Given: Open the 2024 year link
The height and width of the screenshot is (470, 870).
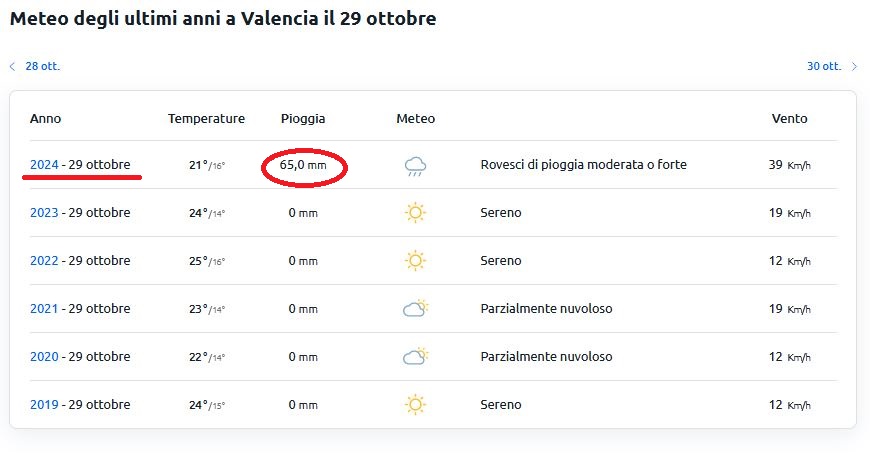Looking at the screenshot, I should coord(44,165).
